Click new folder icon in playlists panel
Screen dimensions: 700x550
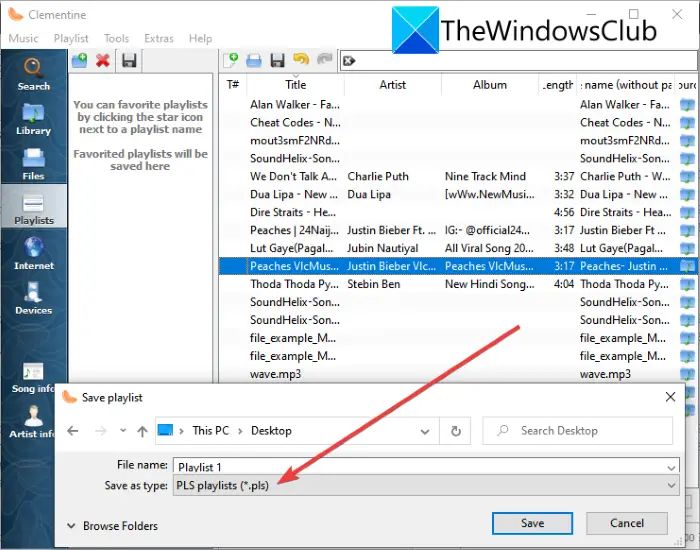(x=79, y=60)
